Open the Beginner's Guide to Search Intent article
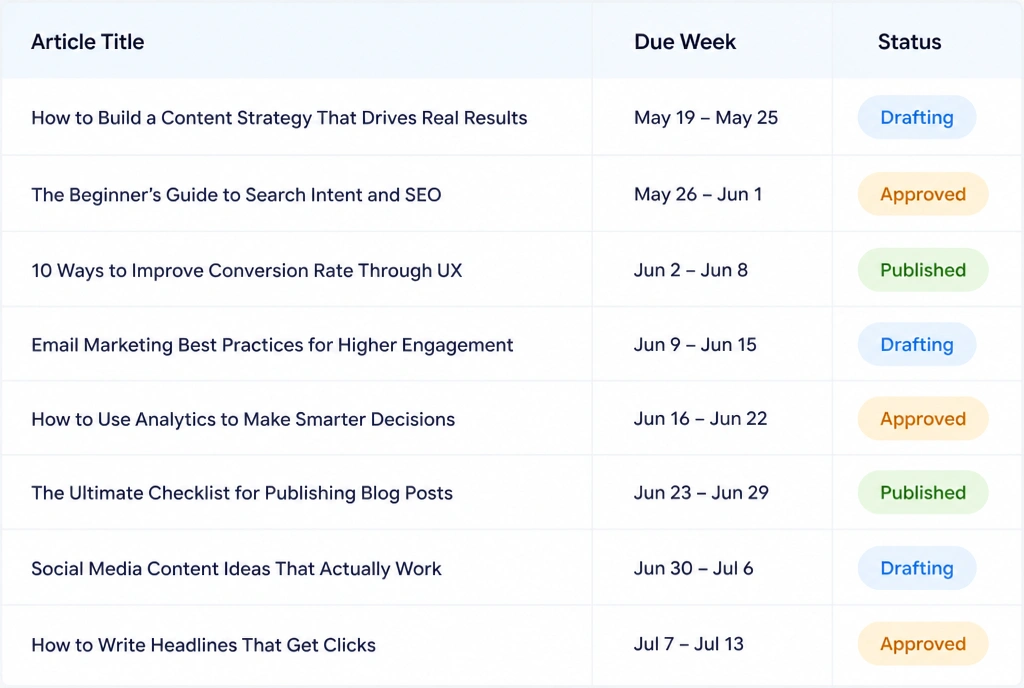1024x688 pixels. tap(236, 195)
